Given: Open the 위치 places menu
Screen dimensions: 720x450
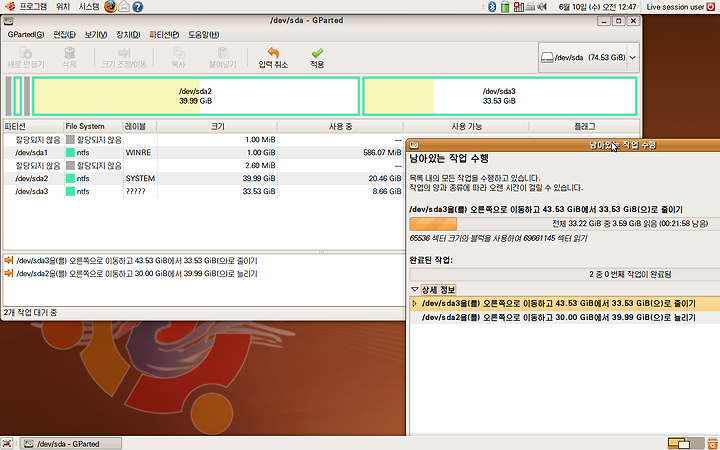Looking at the screenshot, I should pyautogui.click(x=63, y=7).
